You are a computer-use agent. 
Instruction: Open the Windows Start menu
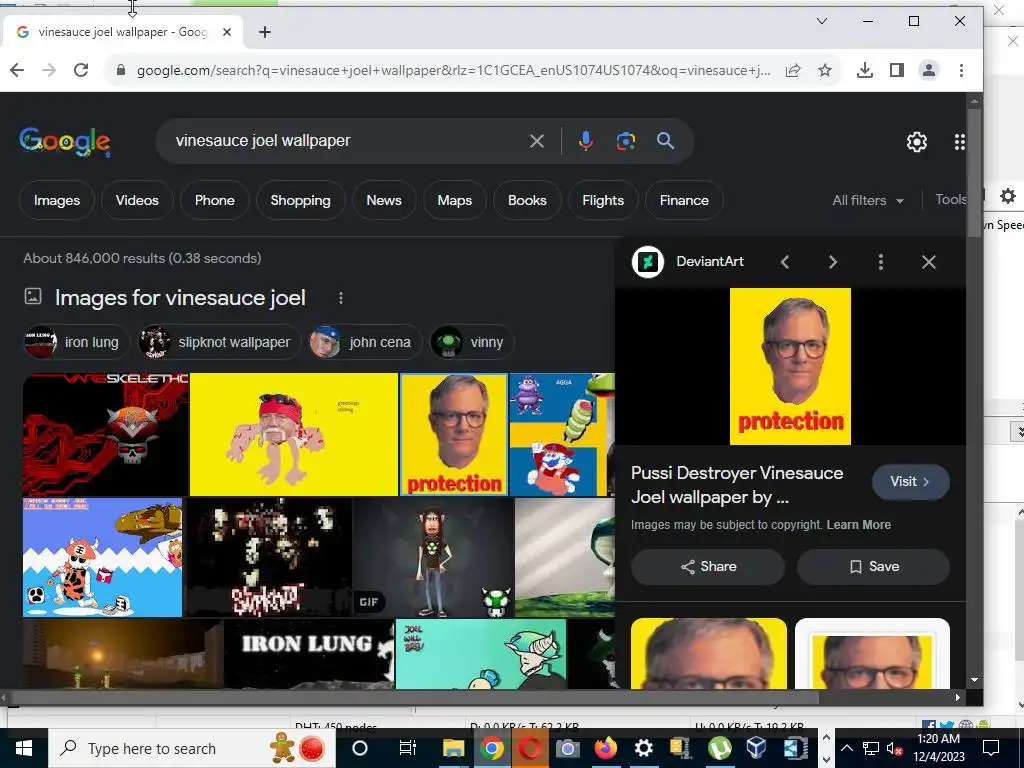tap(24, 748)
